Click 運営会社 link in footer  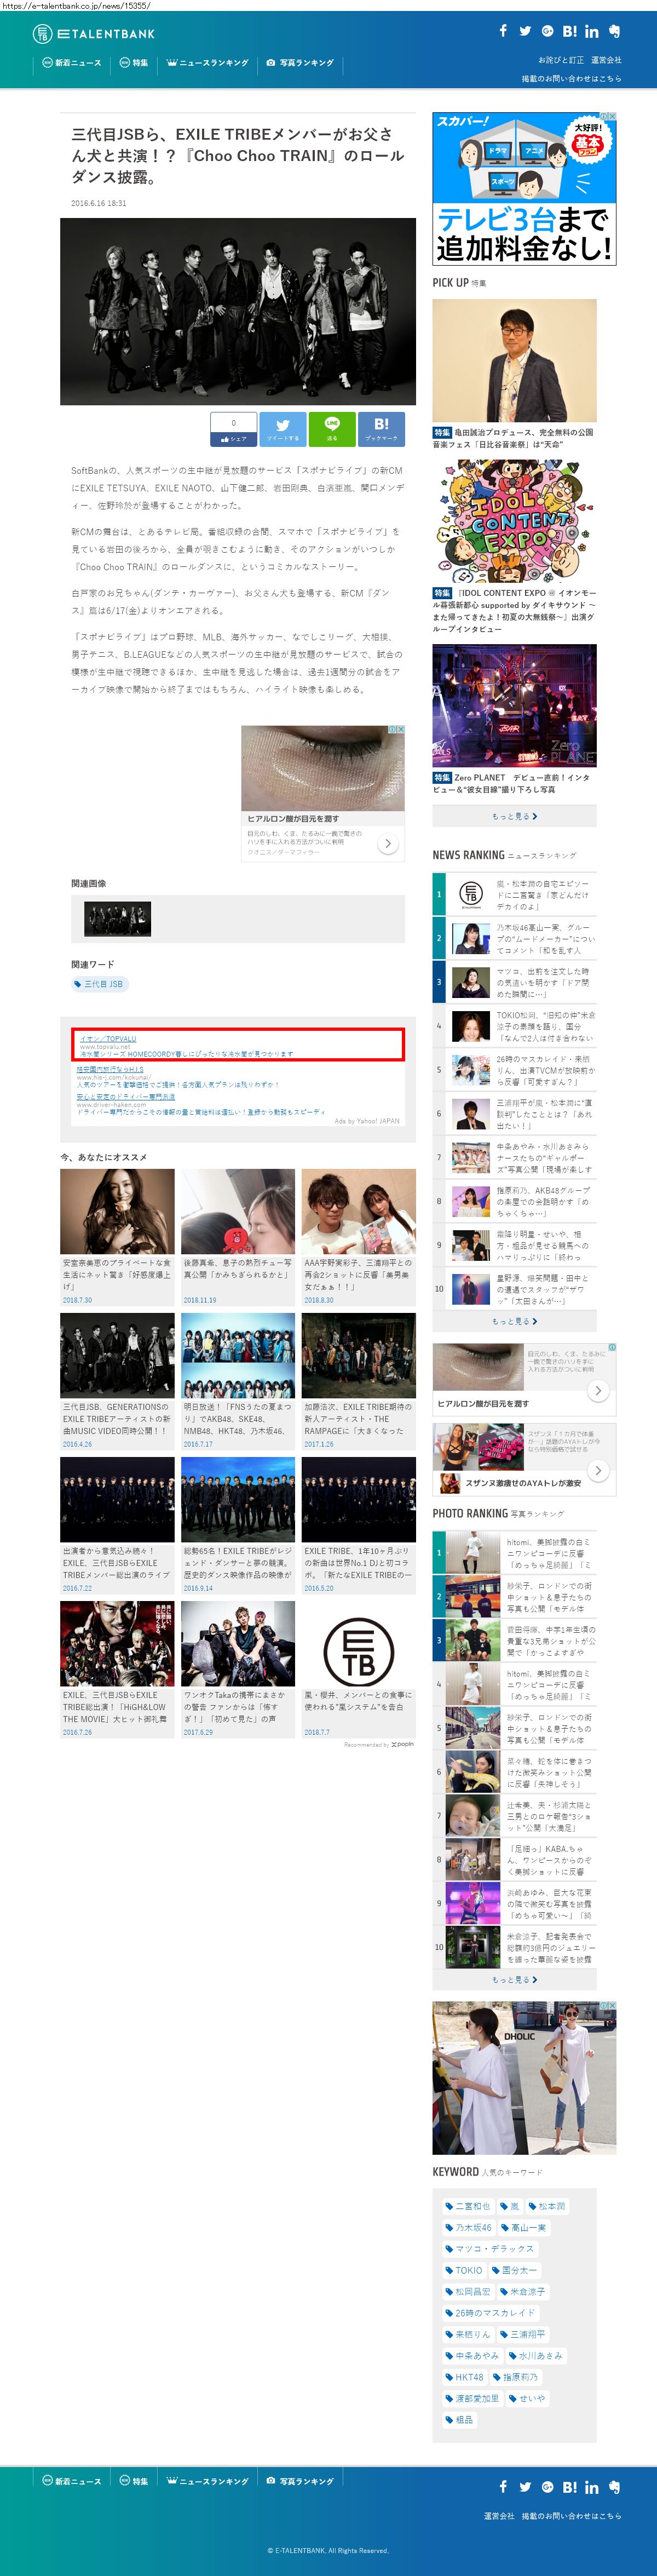499,2515
